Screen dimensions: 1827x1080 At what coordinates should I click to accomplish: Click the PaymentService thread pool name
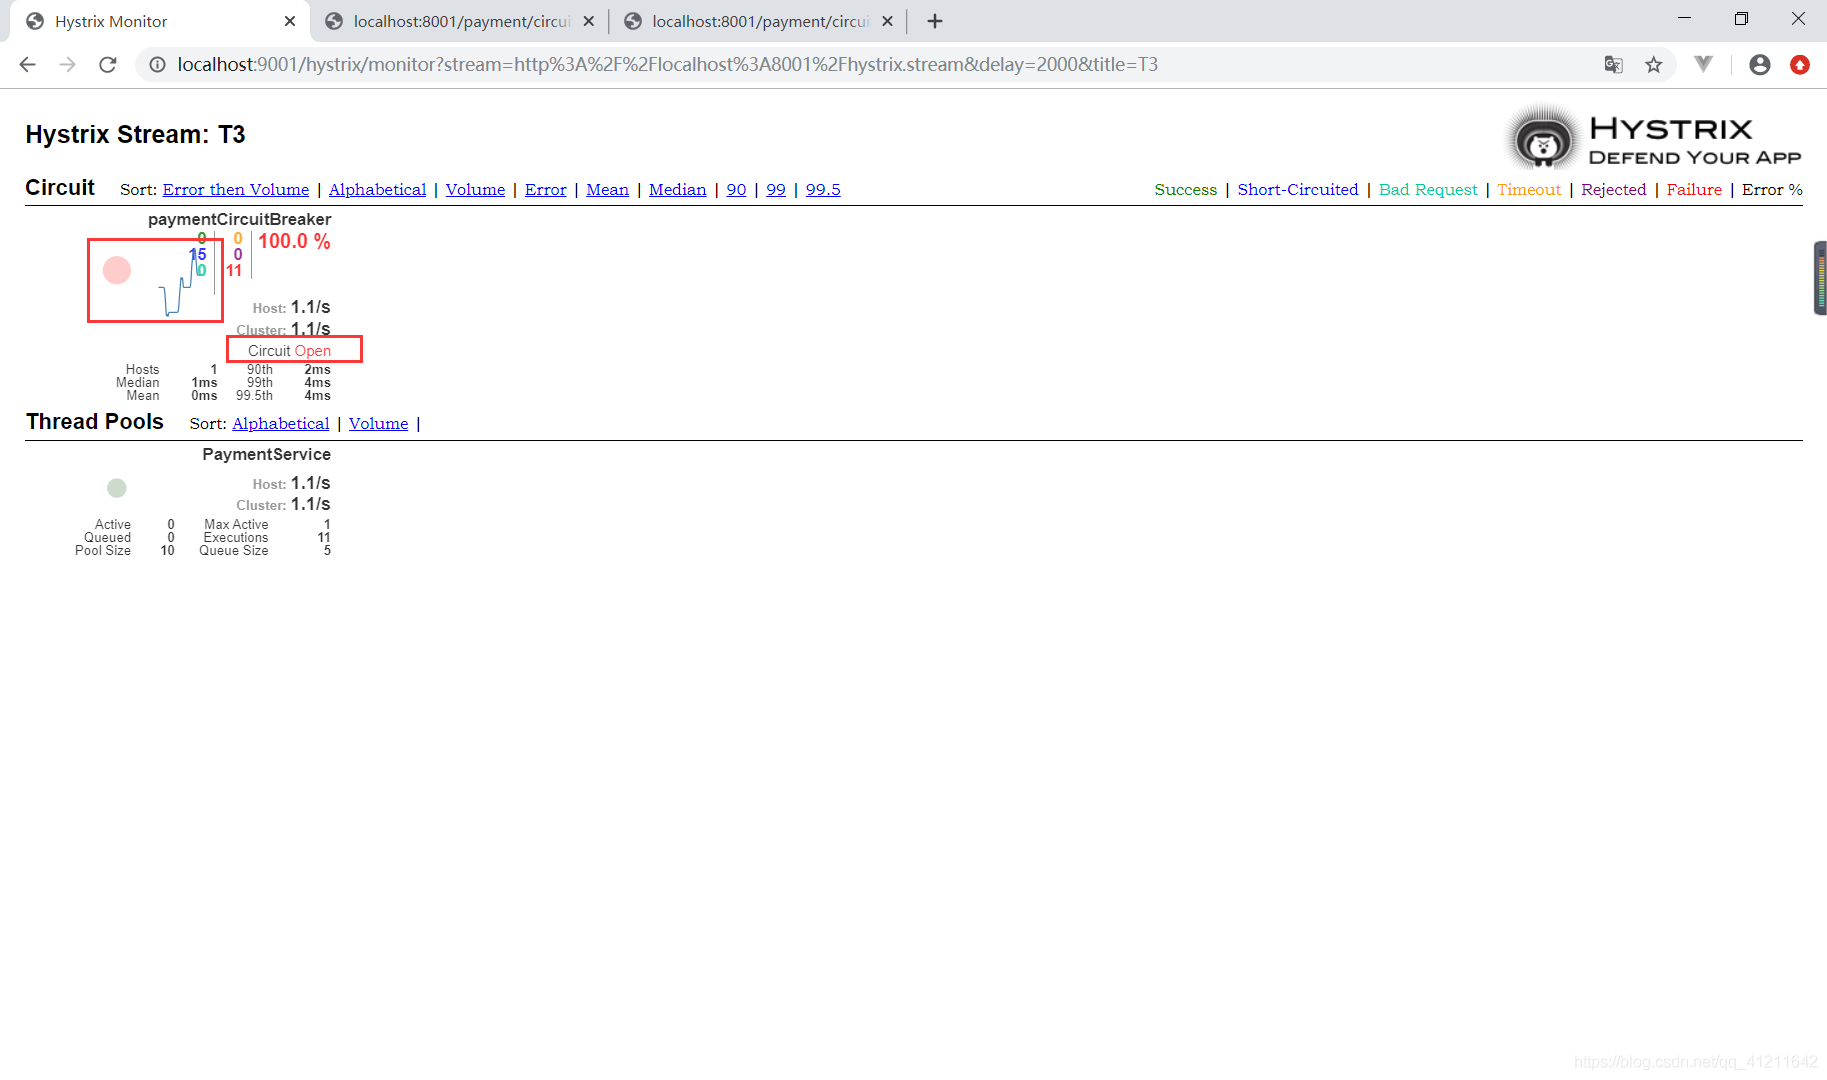point(266,455)
